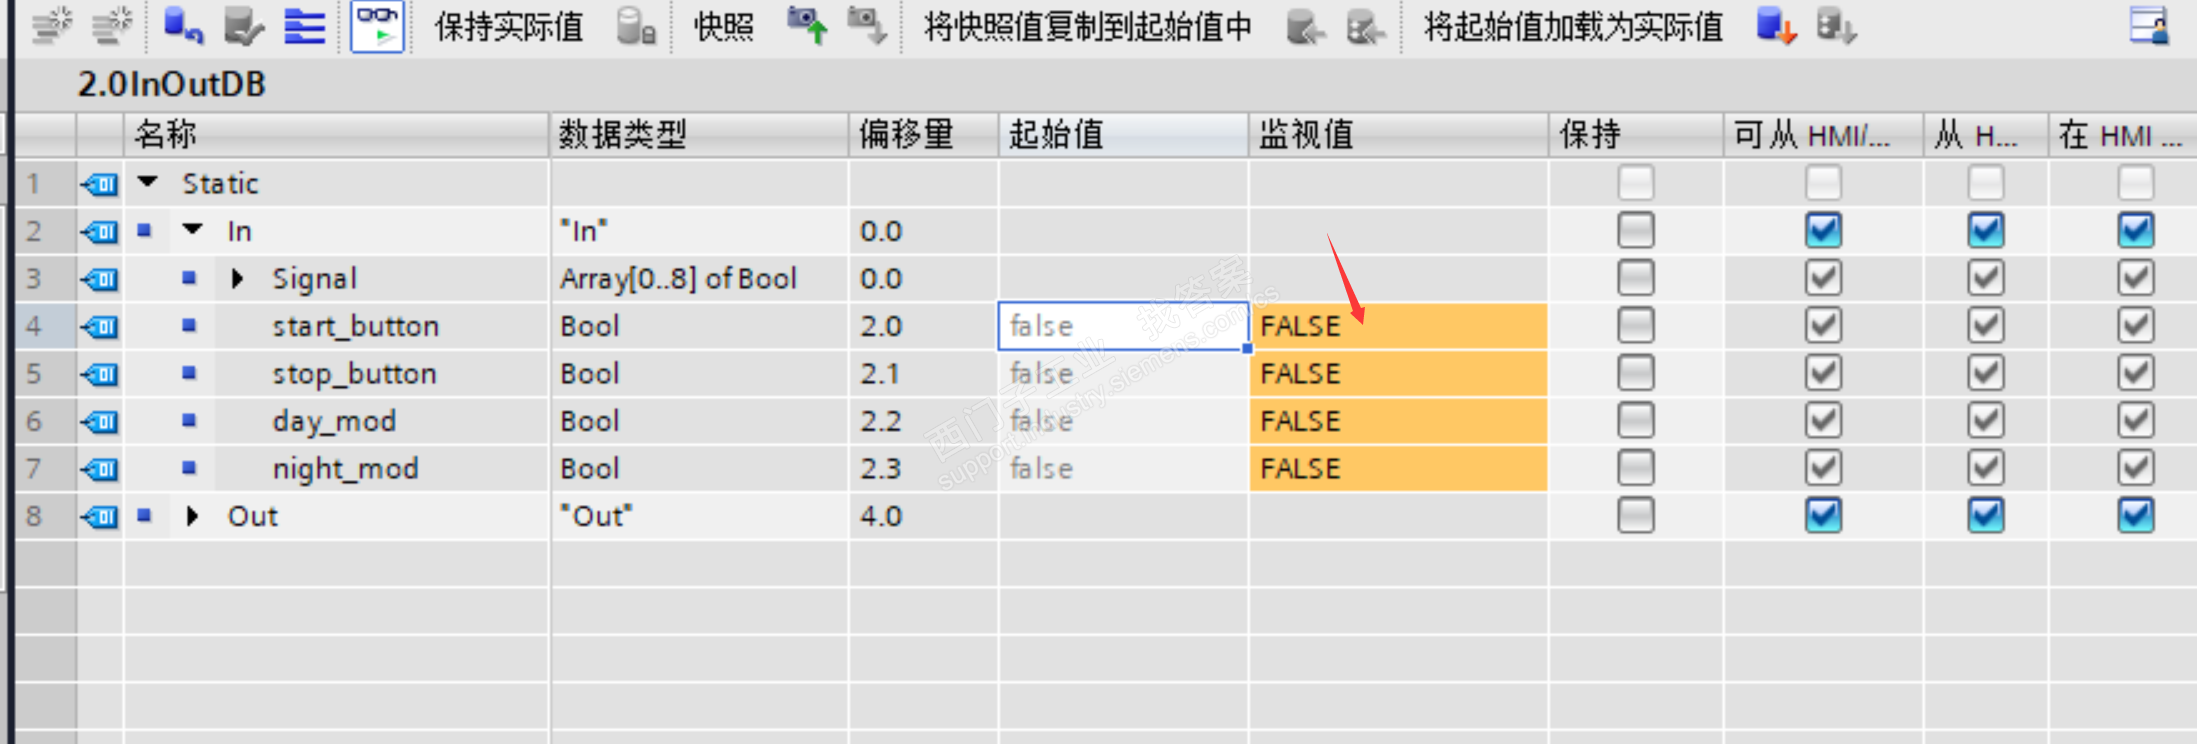Uncheck 从 H... checkbox for day_mod row
Screen dimensions: 2197x744
pos(1986,420)
